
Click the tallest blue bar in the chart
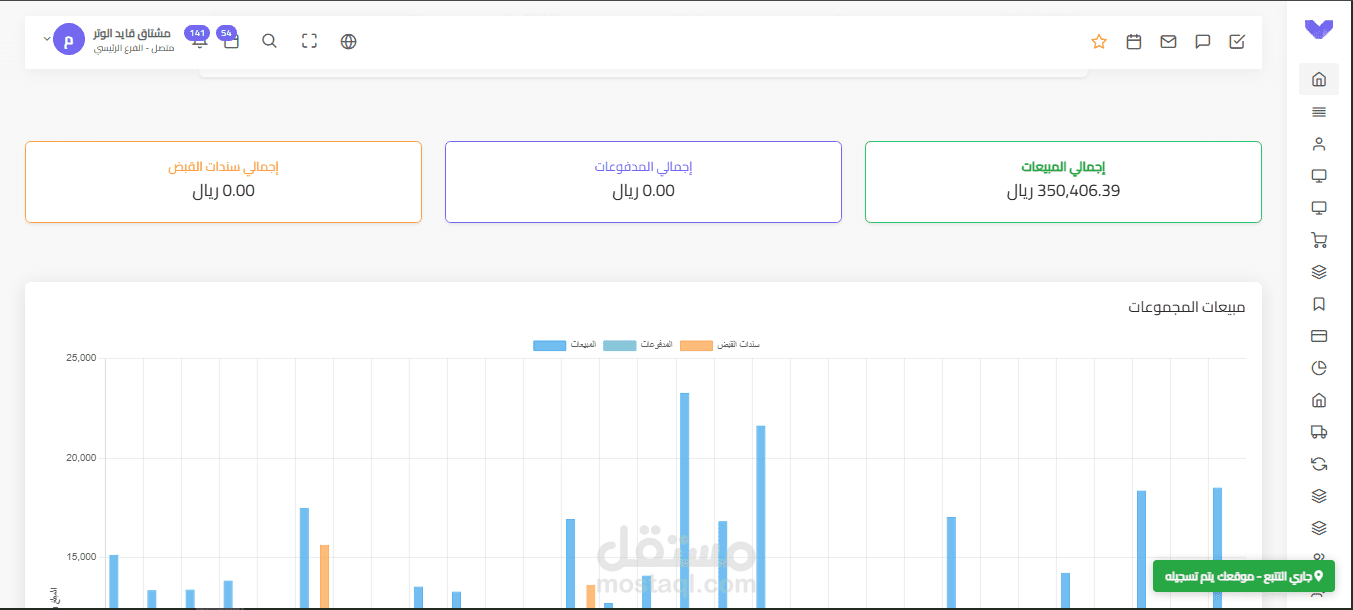(685, 500)
